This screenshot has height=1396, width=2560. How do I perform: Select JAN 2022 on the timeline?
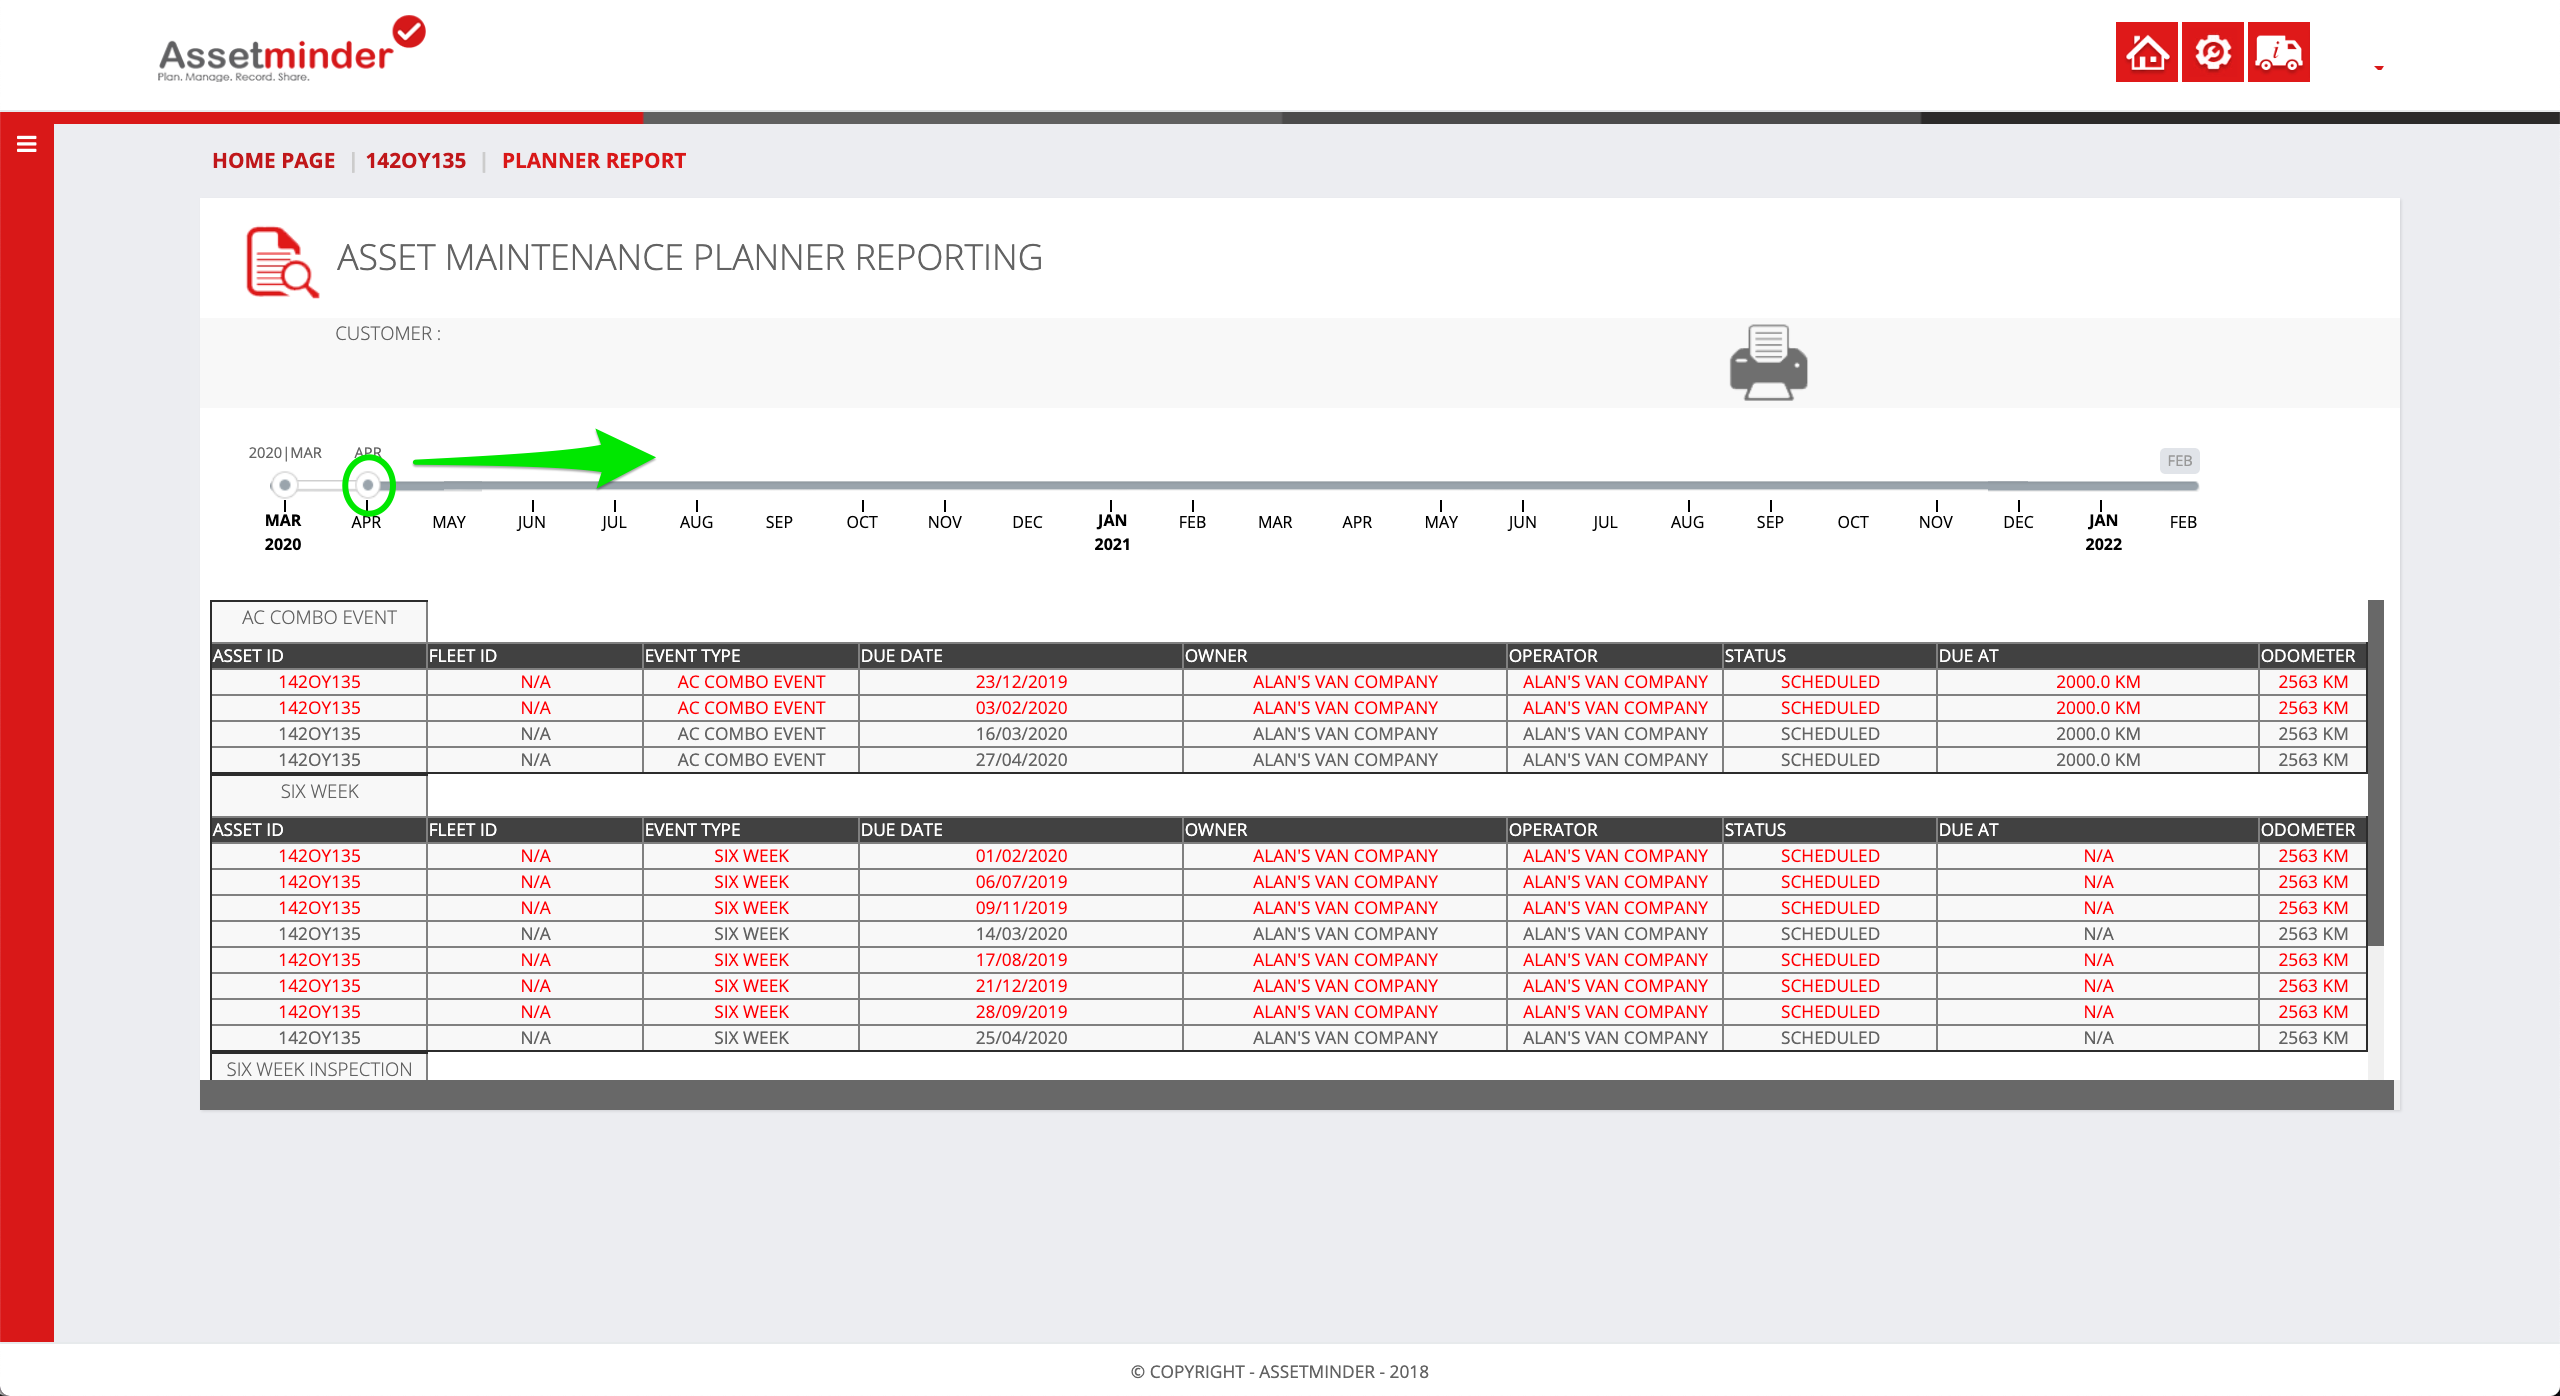click(2102, 531)
